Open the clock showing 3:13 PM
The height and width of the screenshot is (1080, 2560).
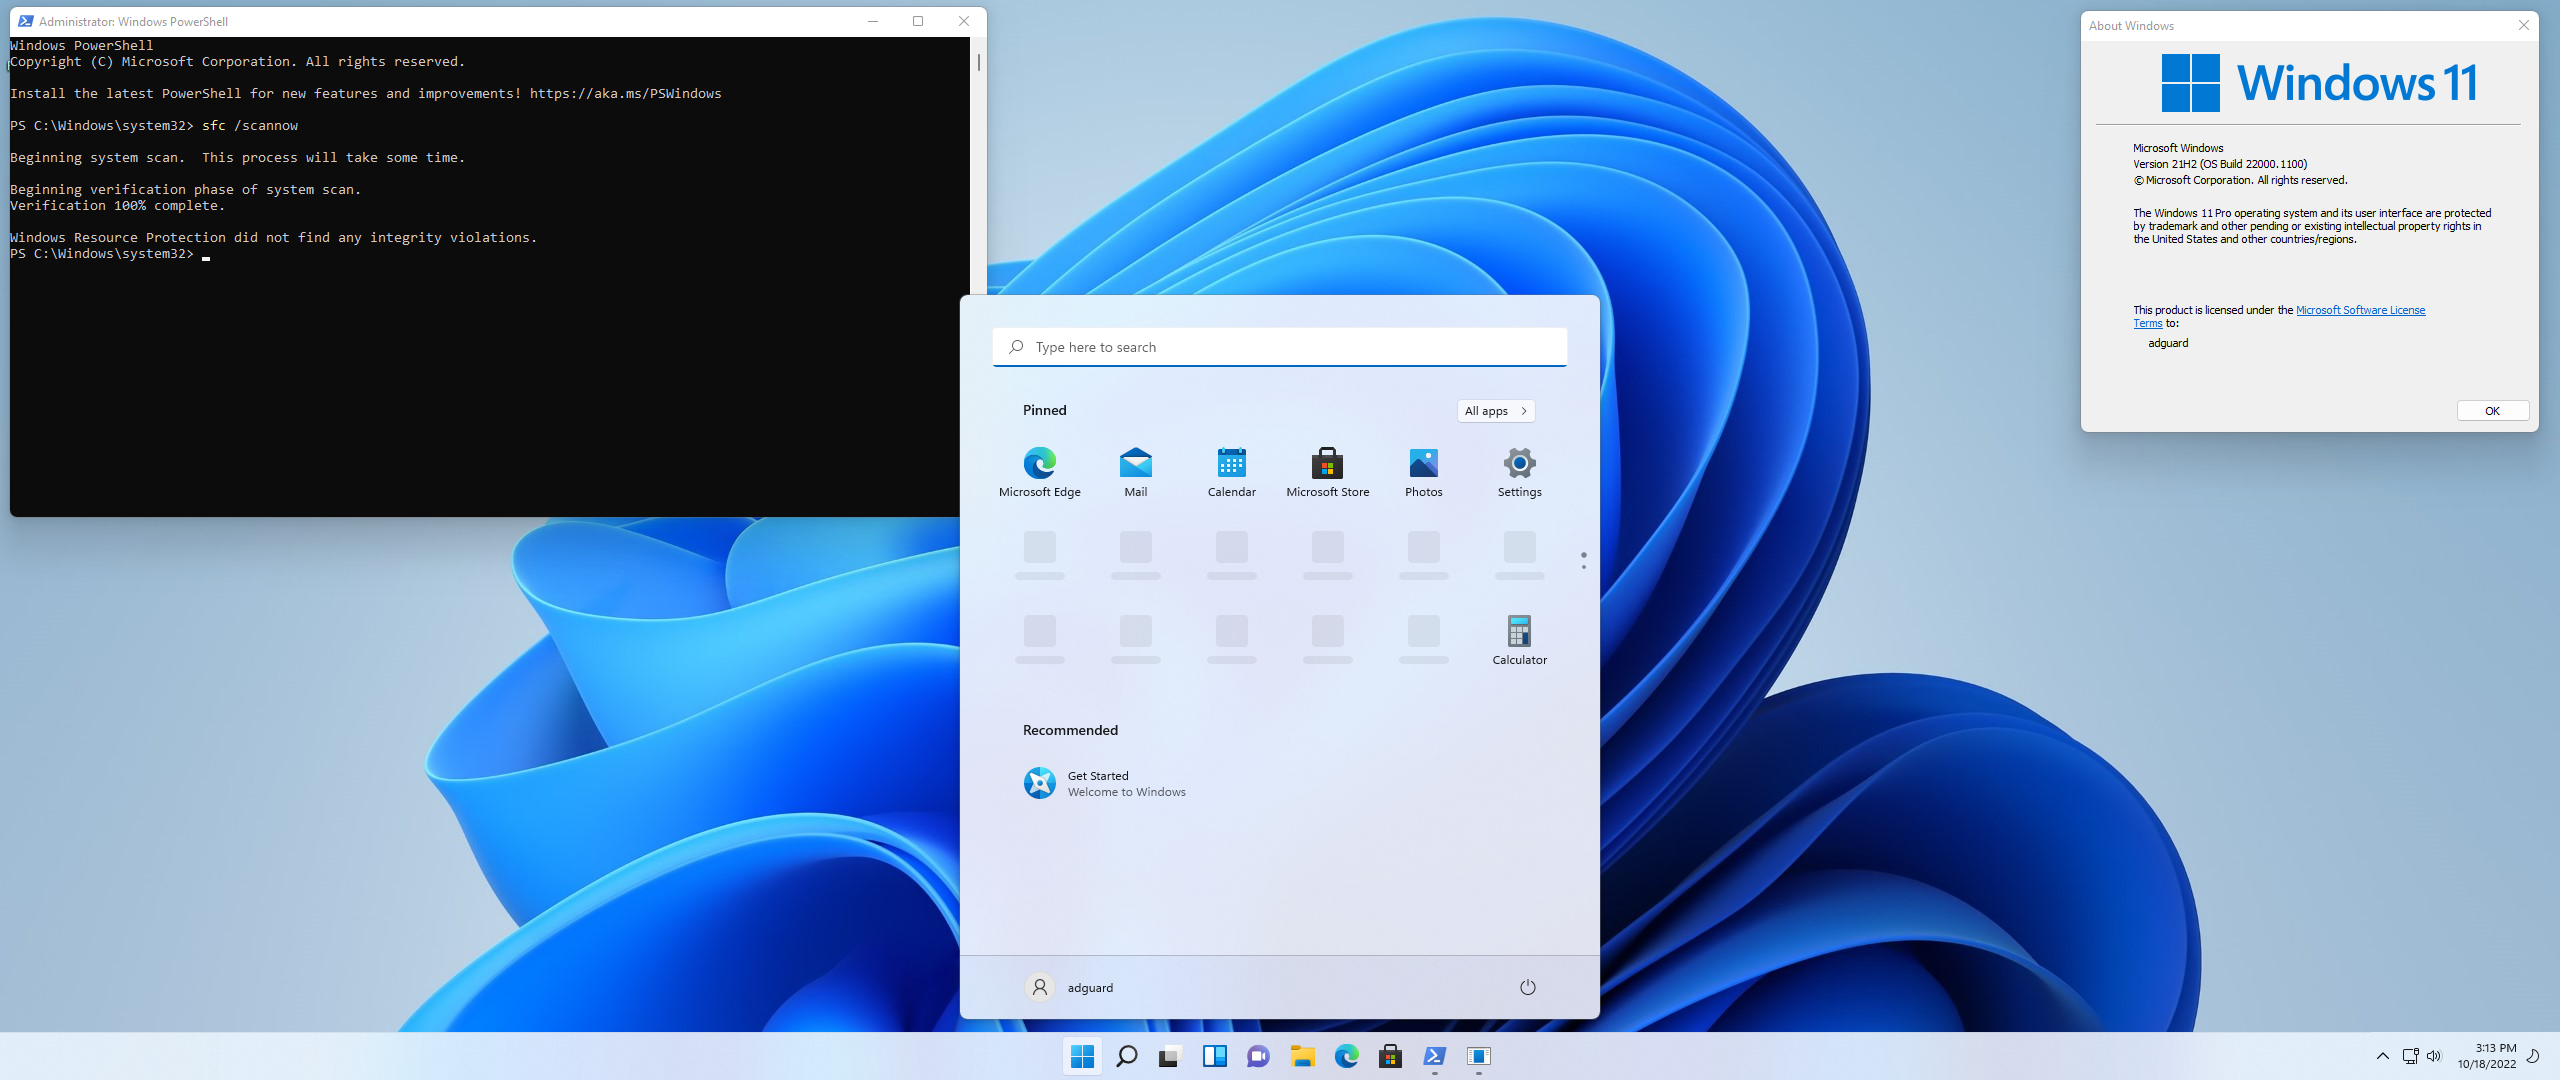pyautogui.click(x=2487, y=1056)
